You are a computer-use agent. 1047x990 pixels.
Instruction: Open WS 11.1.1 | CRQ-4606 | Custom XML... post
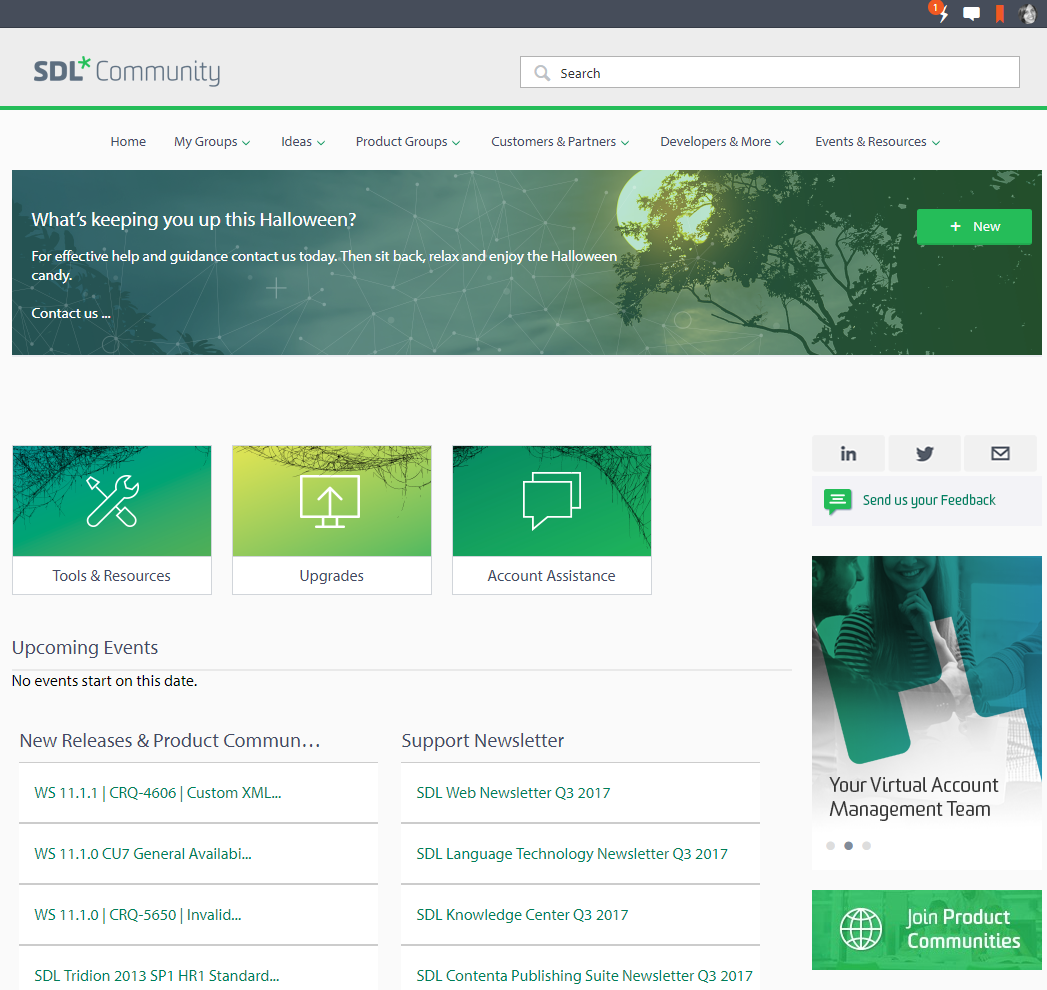pyautogui.click(x=158, y=792)
